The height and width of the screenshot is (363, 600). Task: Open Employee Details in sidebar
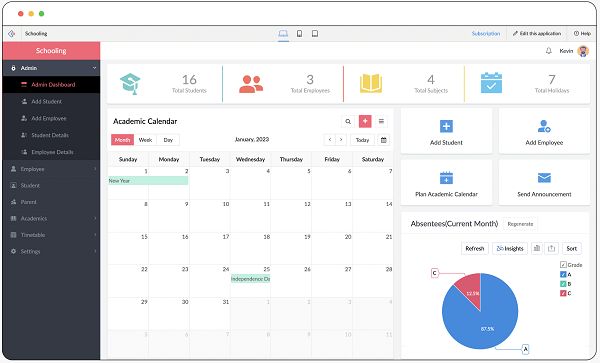click(x=51, y=152)
